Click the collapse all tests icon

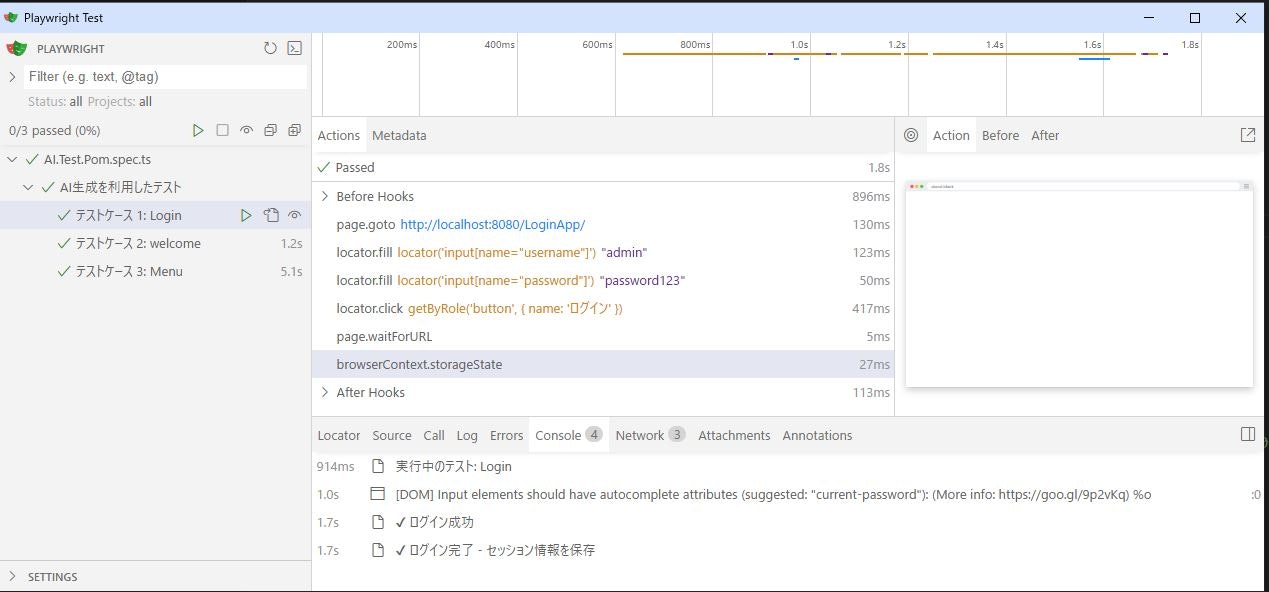[270, 130]
